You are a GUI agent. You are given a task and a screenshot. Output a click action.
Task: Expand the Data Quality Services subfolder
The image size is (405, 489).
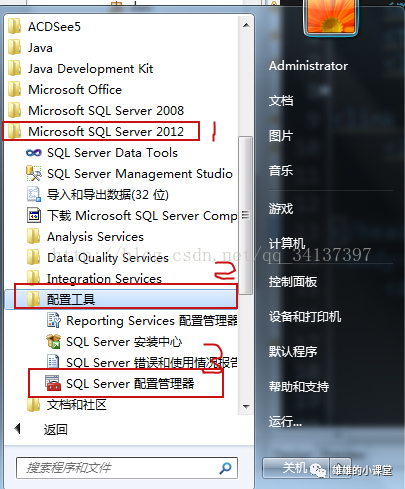tap(108, 257)
